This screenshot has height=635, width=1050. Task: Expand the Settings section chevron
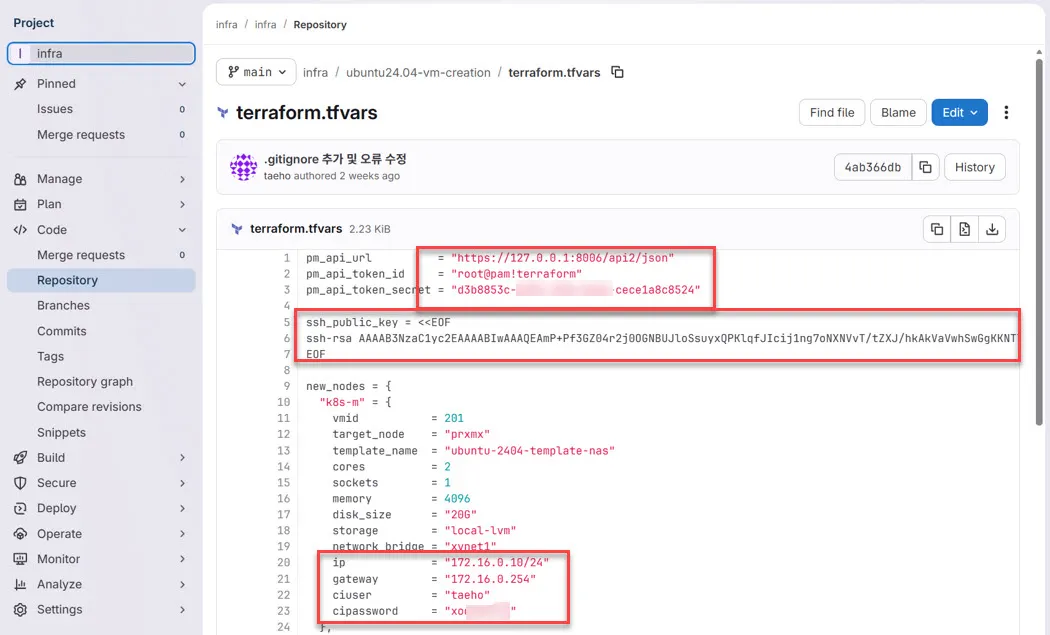point(182,610)
